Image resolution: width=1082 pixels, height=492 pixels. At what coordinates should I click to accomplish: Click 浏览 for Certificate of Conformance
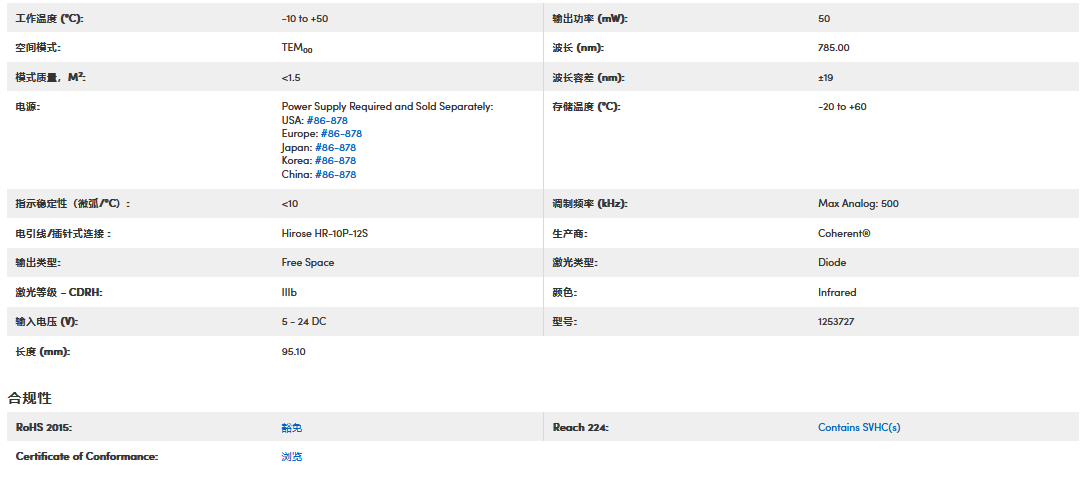(x=291, y=456)
